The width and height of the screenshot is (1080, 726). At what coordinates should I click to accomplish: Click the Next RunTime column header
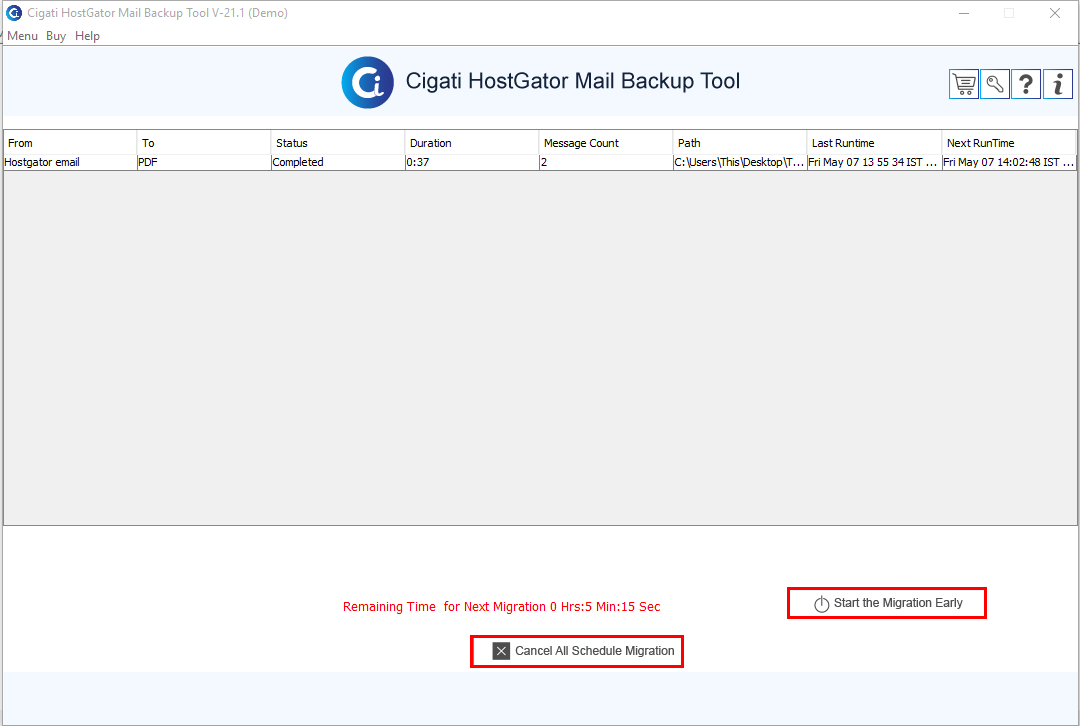[x=1008, y=143]
